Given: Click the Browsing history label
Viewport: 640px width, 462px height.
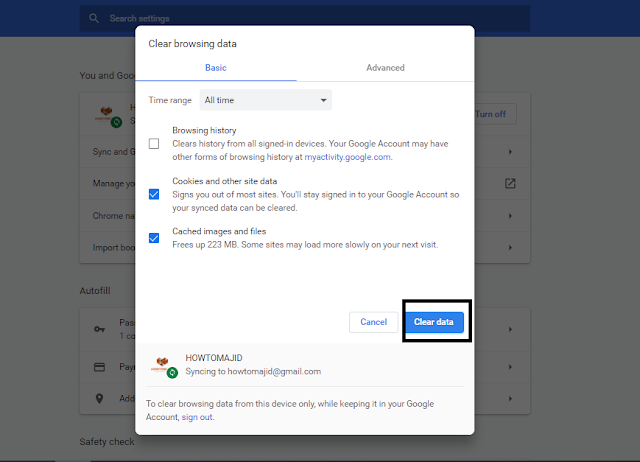Looking at the screenshot, I should click(x=204, y=130).
